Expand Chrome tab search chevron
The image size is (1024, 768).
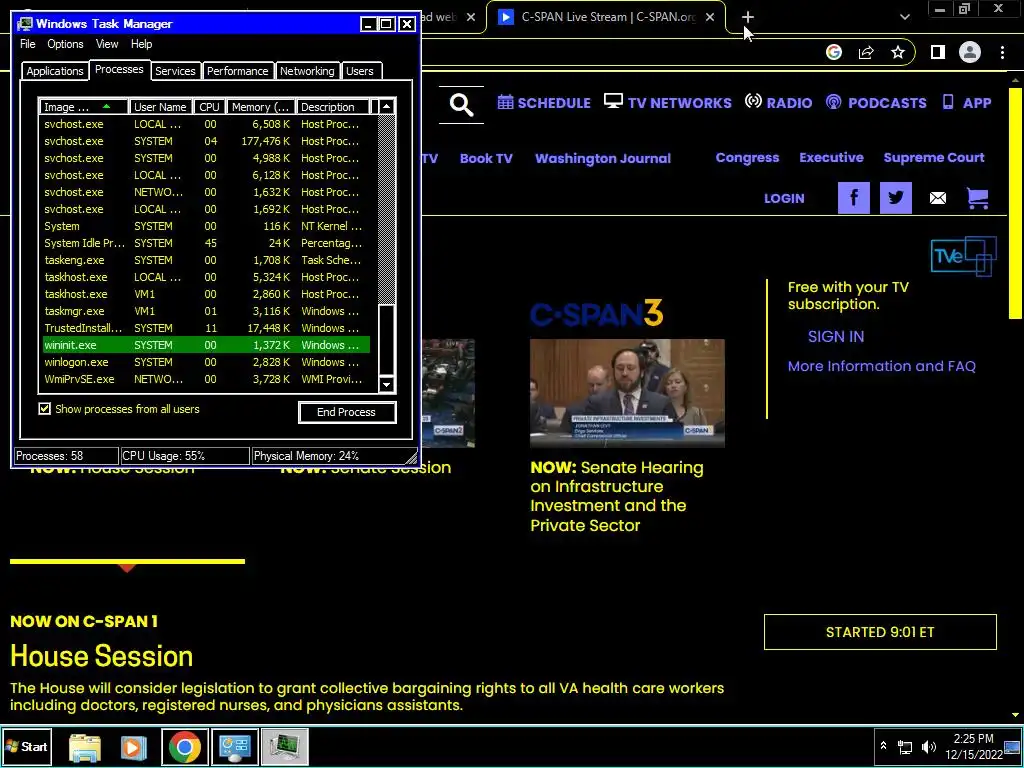(904, 17)
